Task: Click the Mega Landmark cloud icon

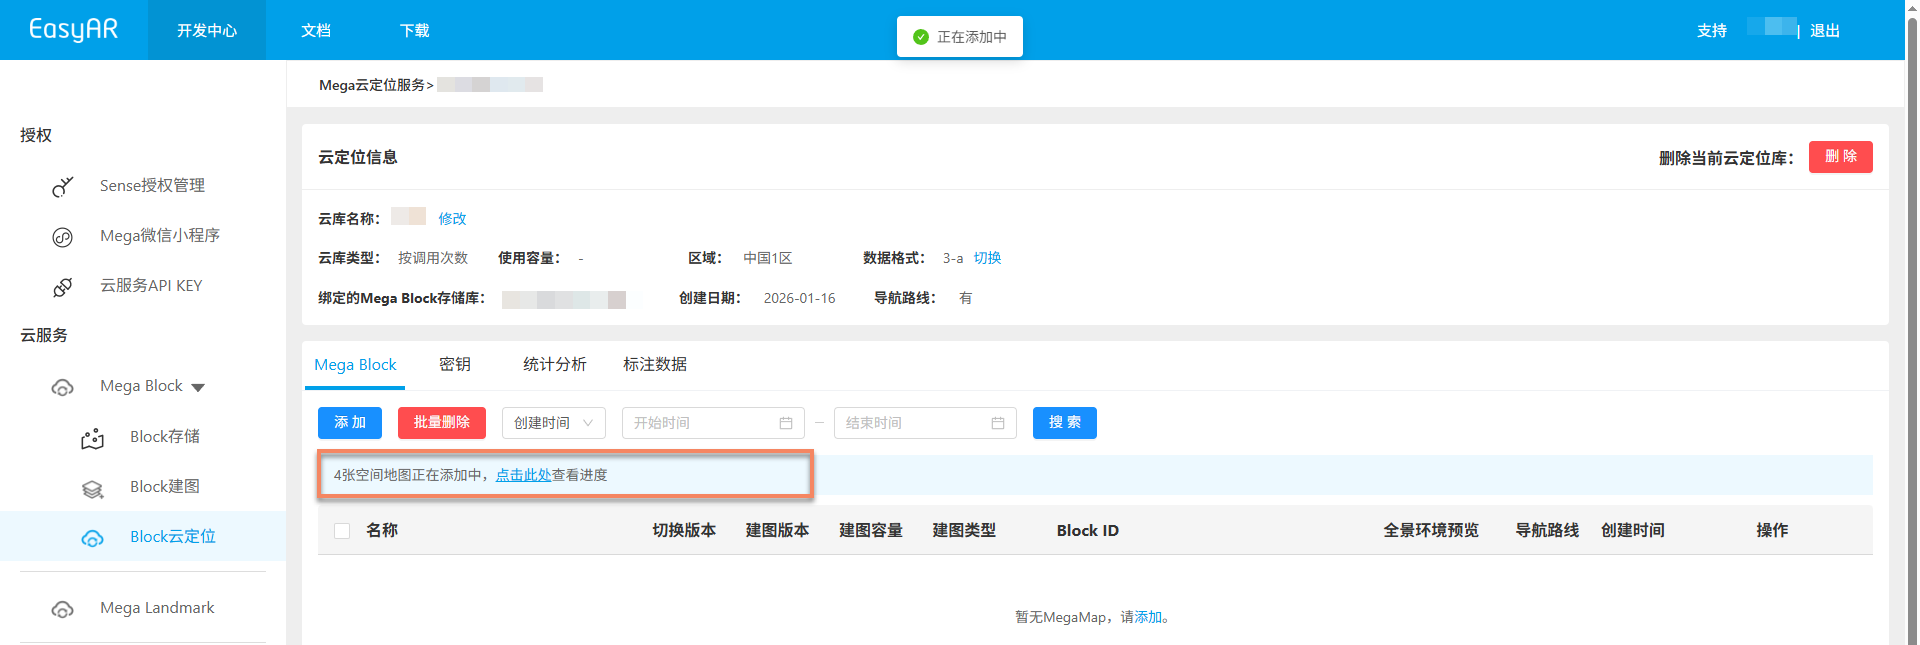Action: pyautogui.click(x=63, y=609)
